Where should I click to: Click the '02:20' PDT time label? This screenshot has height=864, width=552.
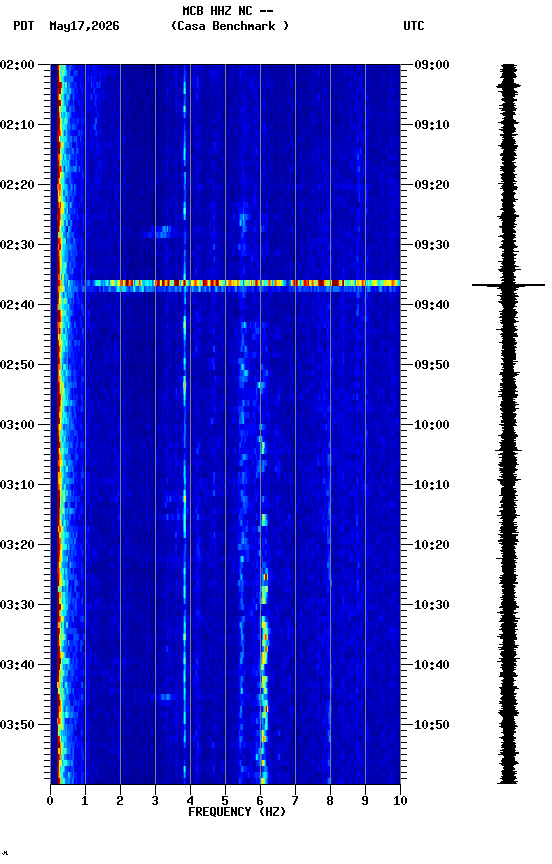tap(17, 185)
